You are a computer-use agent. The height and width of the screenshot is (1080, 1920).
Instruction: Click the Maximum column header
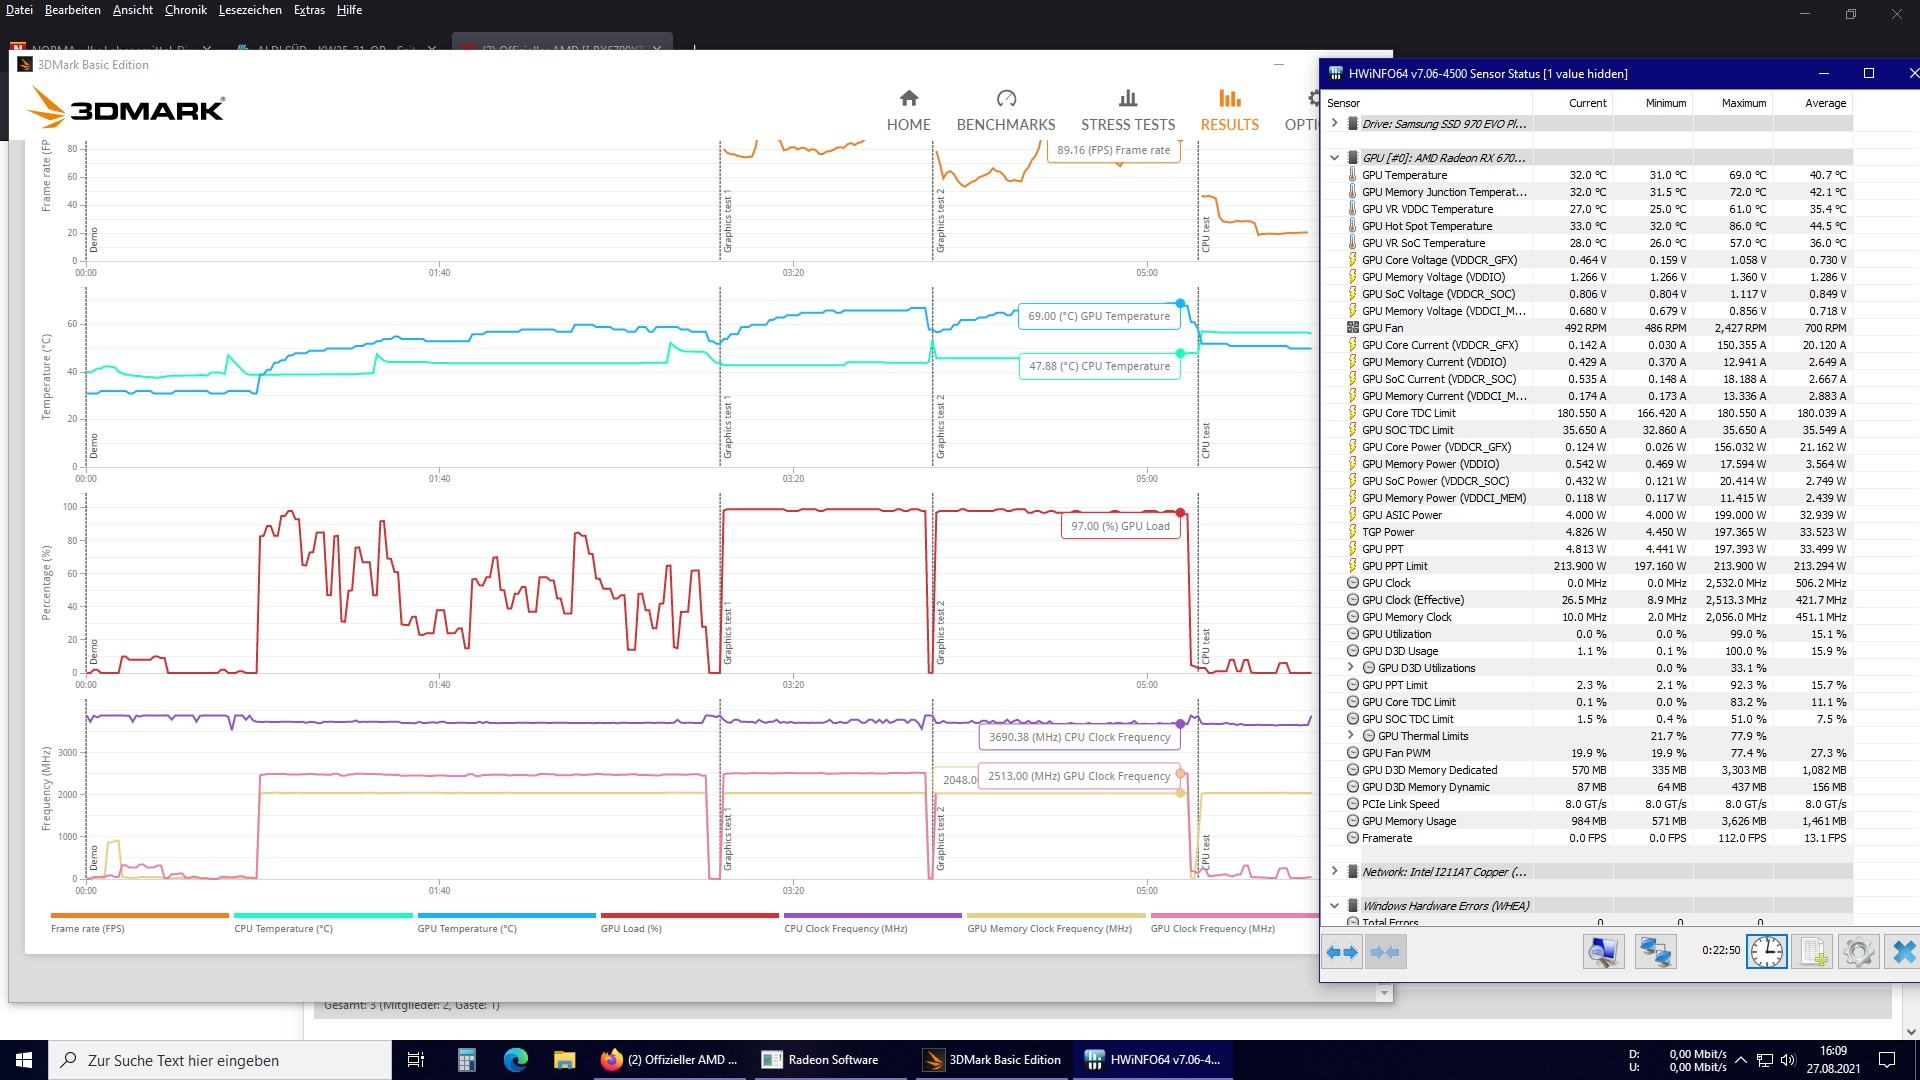click(x=1743, y=103)
